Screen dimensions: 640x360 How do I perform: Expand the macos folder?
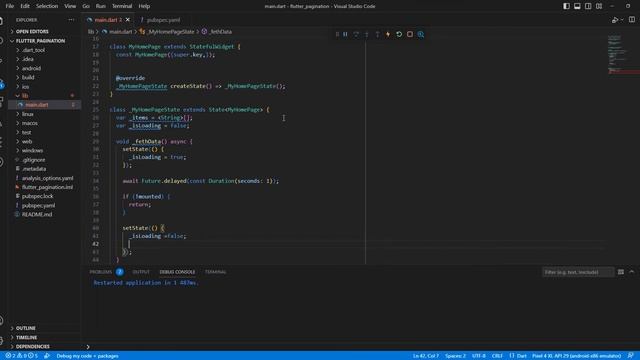click(44, 123)
